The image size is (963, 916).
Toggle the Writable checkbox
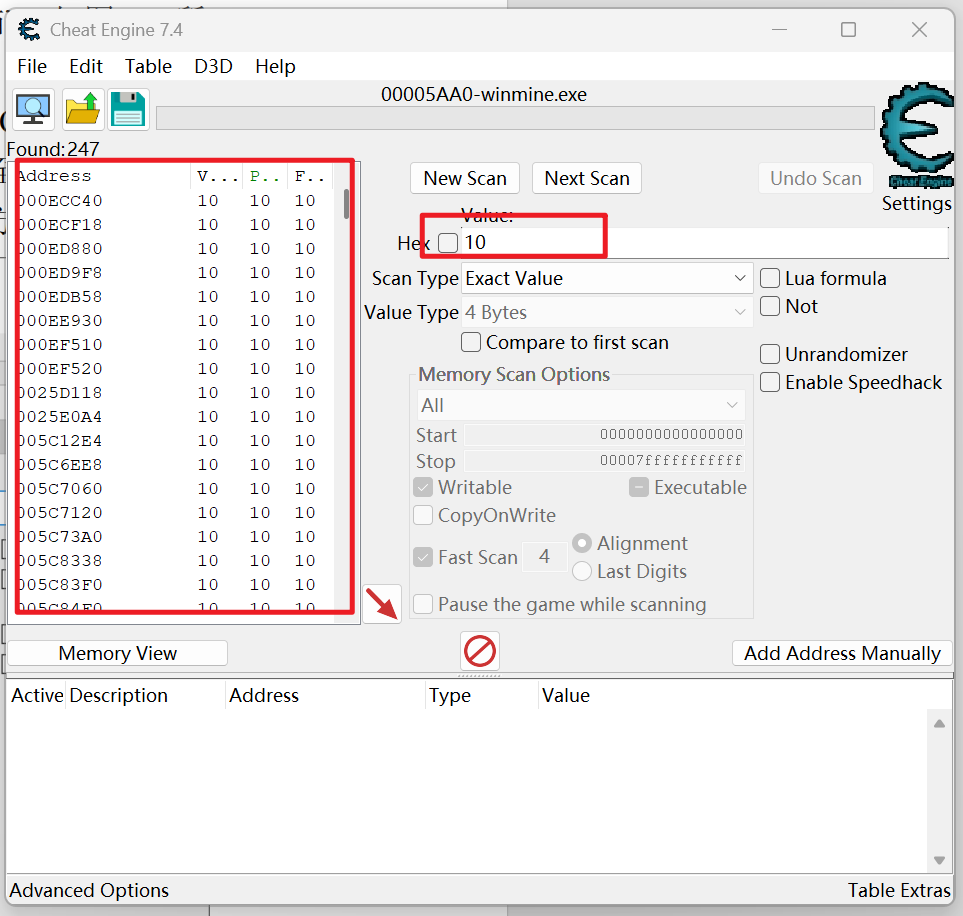tap(423, 488)
